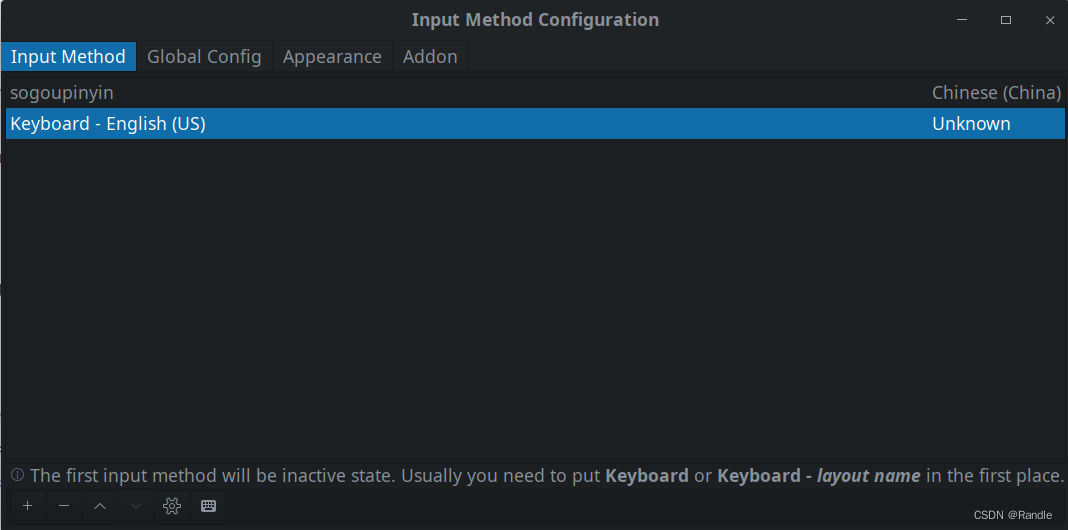Viewport: 1068px width, 530px height.
Task: Open the Global Config tab
Action: click(204, 57)
